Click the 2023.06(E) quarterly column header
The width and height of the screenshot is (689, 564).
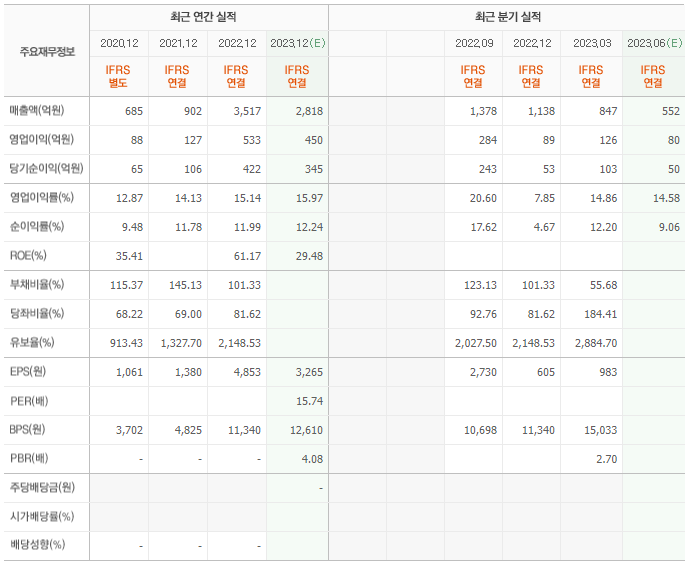click(x=654, y=43)
